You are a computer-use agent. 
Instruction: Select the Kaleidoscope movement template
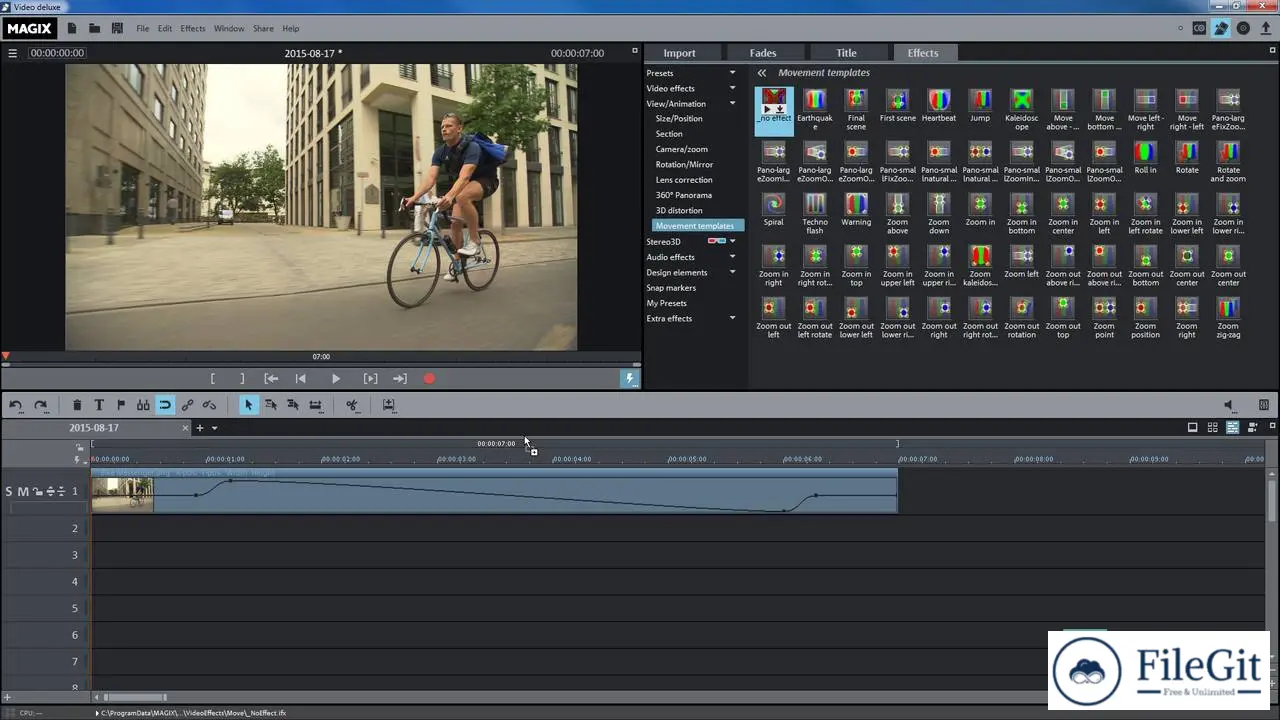pos(1021,109)
